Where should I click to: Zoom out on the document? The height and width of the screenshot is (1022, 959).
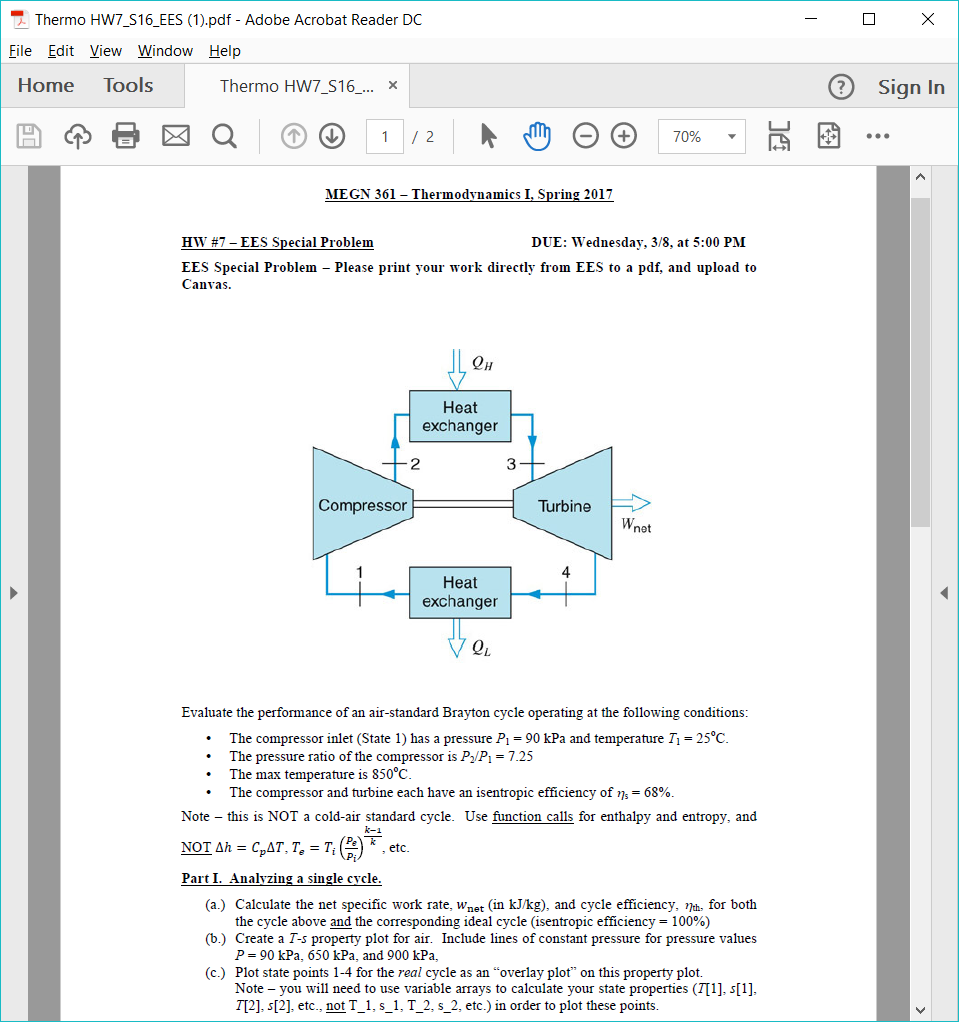point(585,135)
